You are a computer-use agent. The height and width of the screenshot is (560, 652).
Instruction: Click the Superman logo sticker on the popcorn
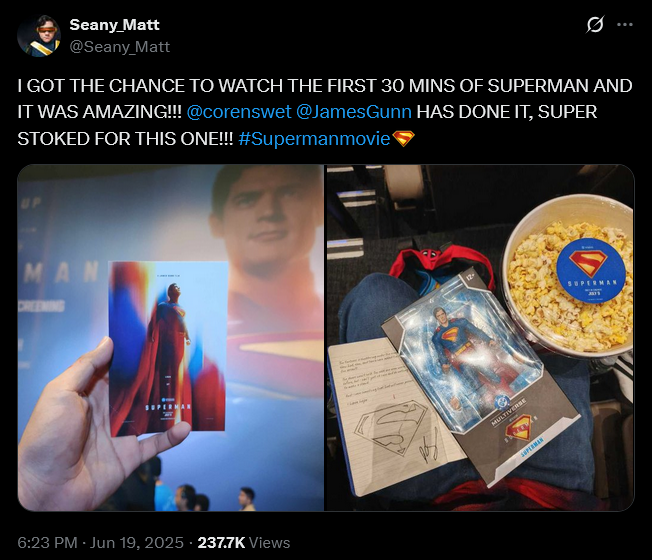point(590,271)
